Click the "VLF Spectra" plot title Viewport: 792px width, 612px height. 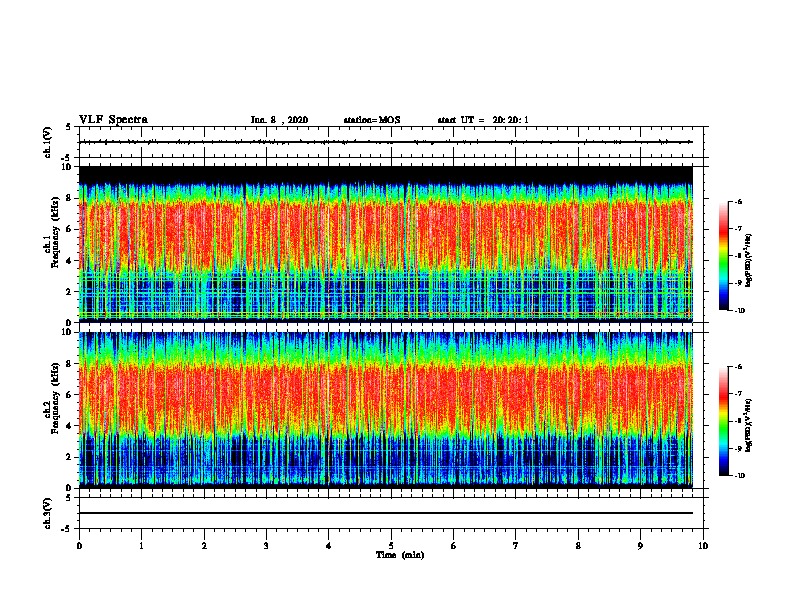coord(113,120)
